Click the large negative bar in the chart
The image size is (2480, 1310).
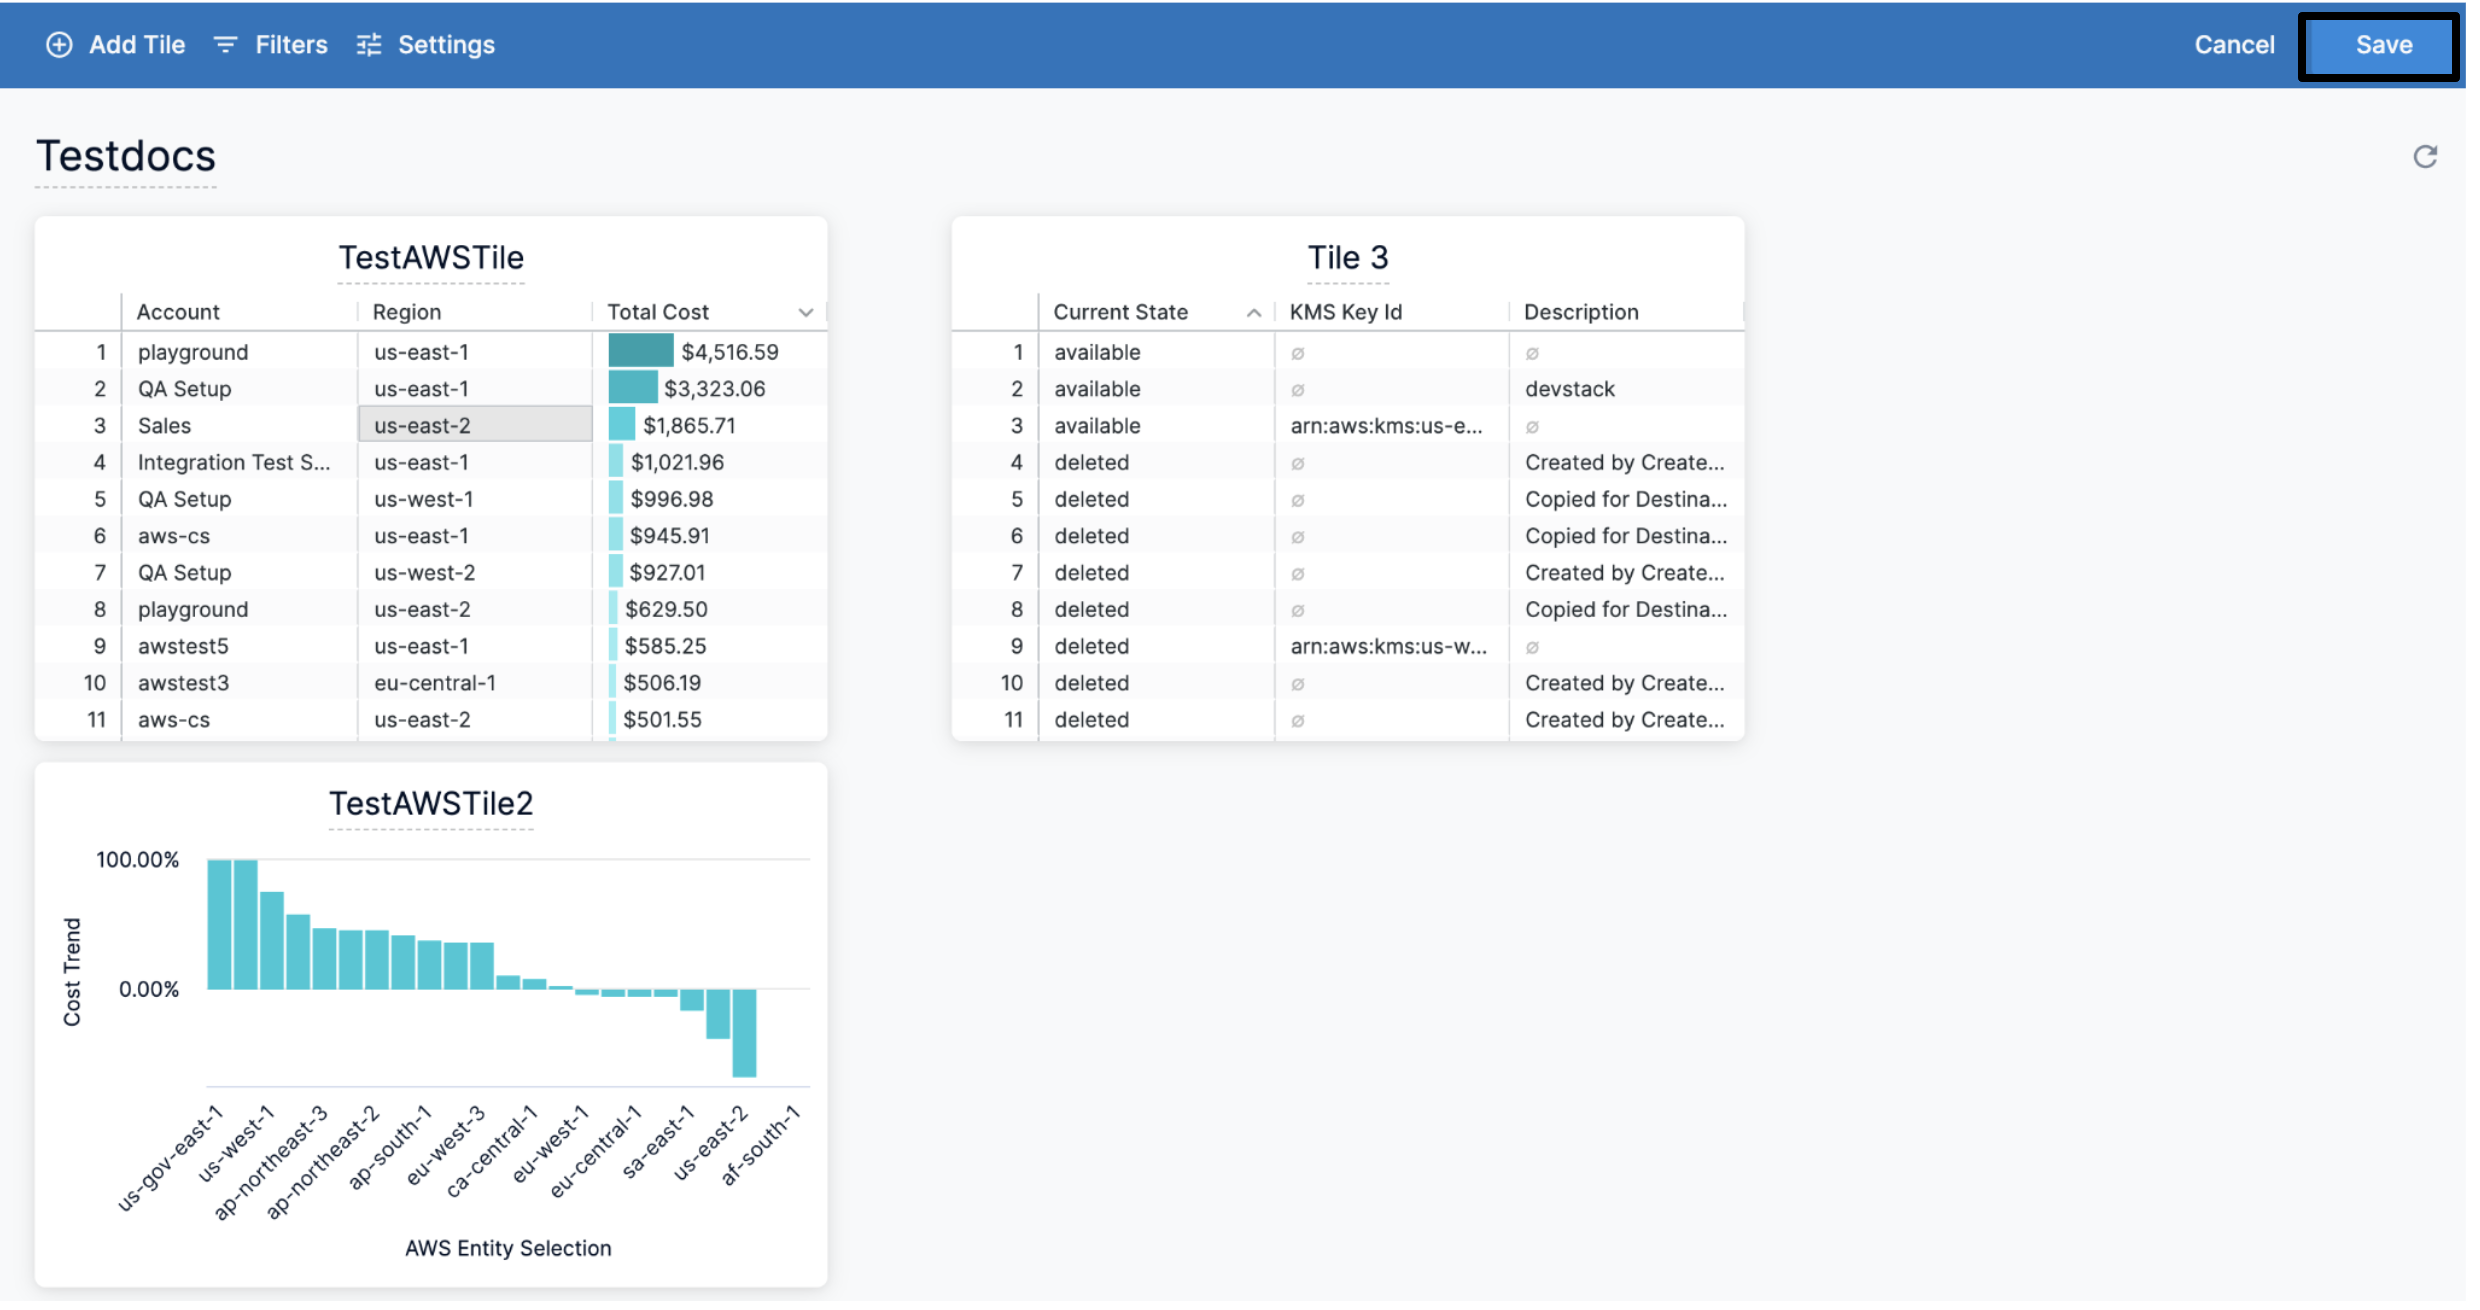[x=744, y=1032]
